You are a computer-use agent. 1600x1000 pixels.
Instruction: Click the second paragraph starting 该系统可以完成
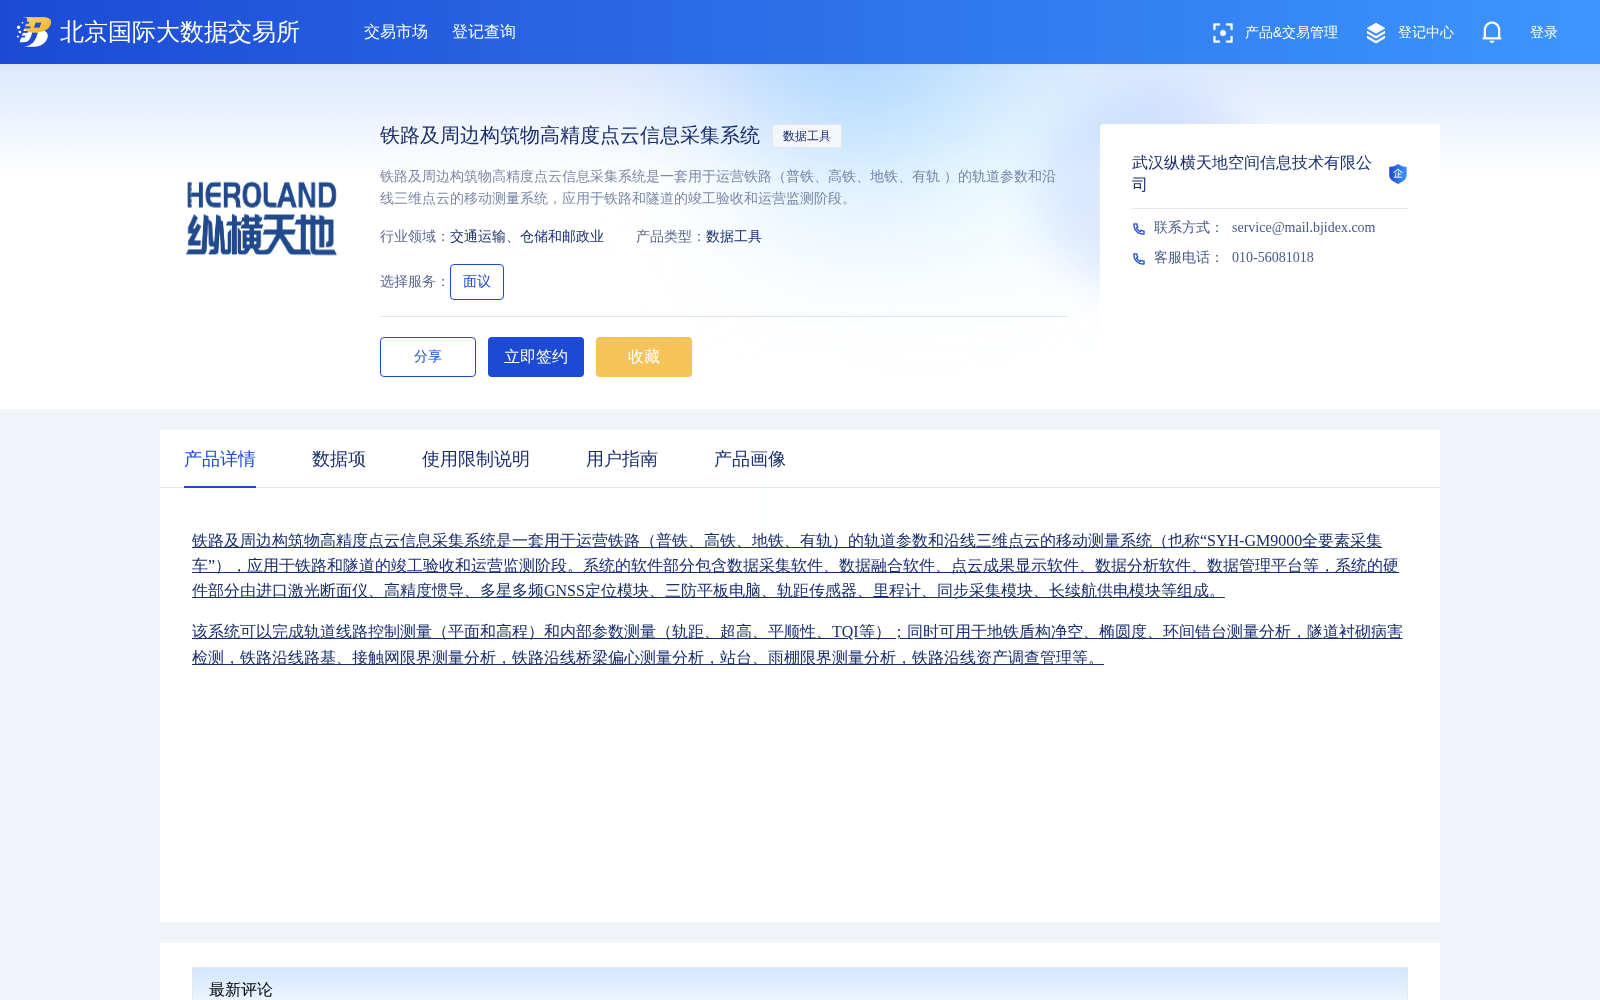798,645
